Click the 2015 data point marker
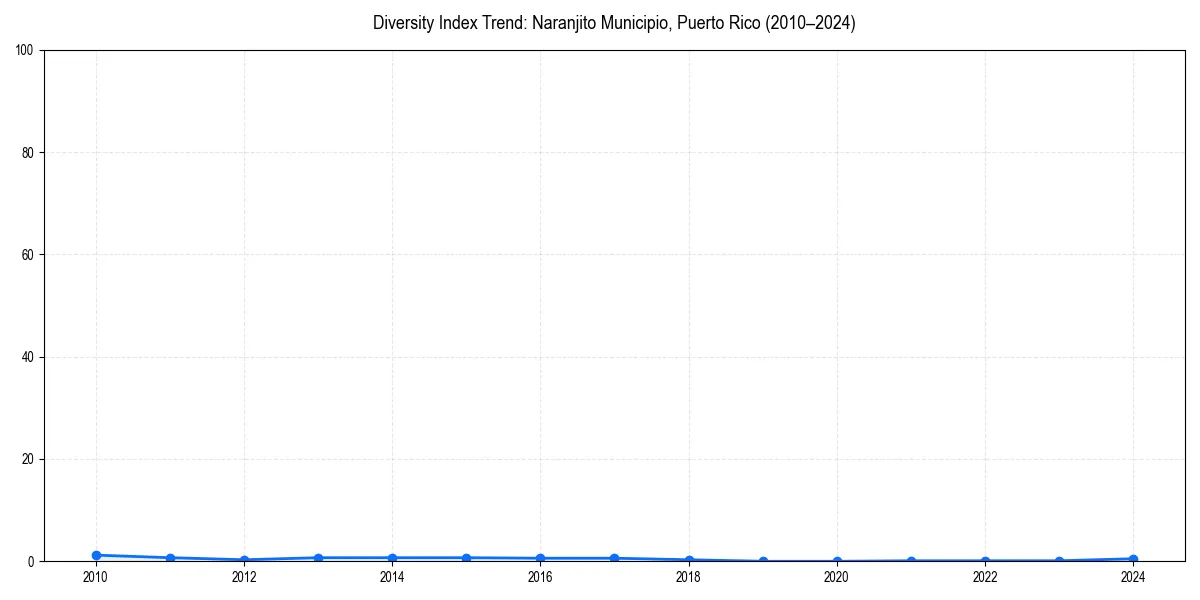Screen dimensions: 1200x600 pos(466,556)
